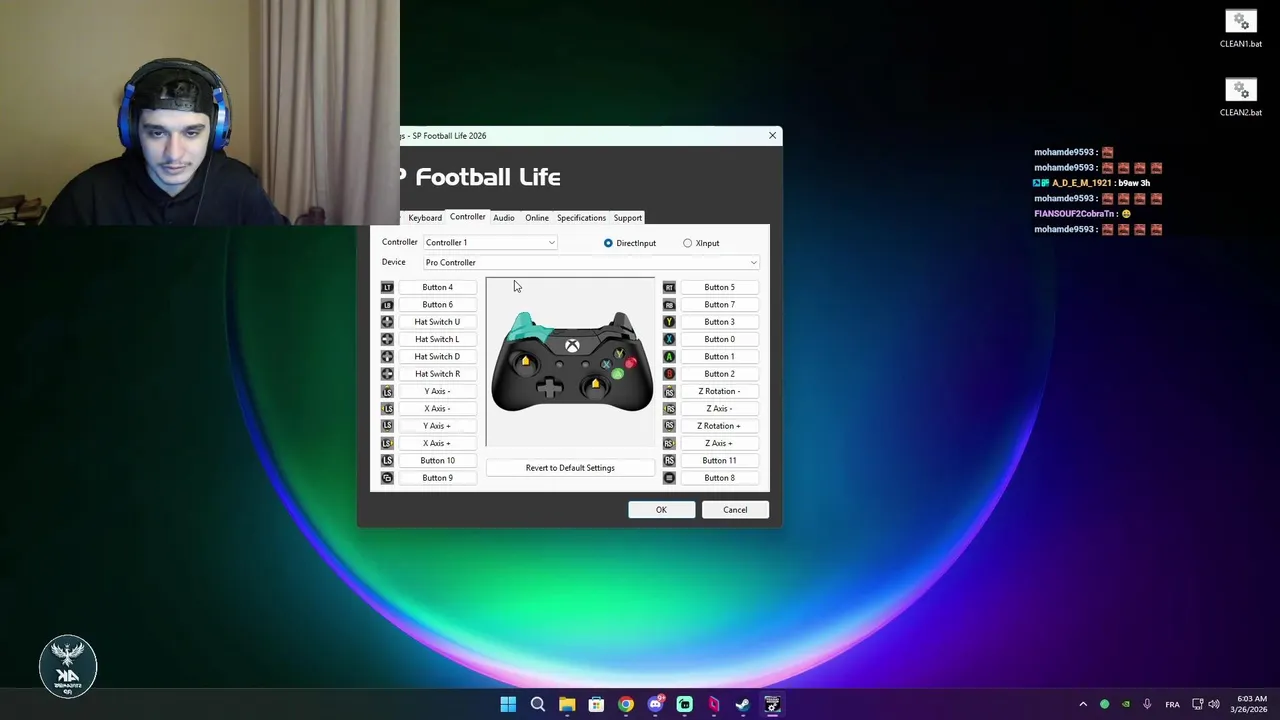Click the D-pad icon beside Hat Switch D
The width and height of the screenshot is (1280, 720).
coord(387,356)
